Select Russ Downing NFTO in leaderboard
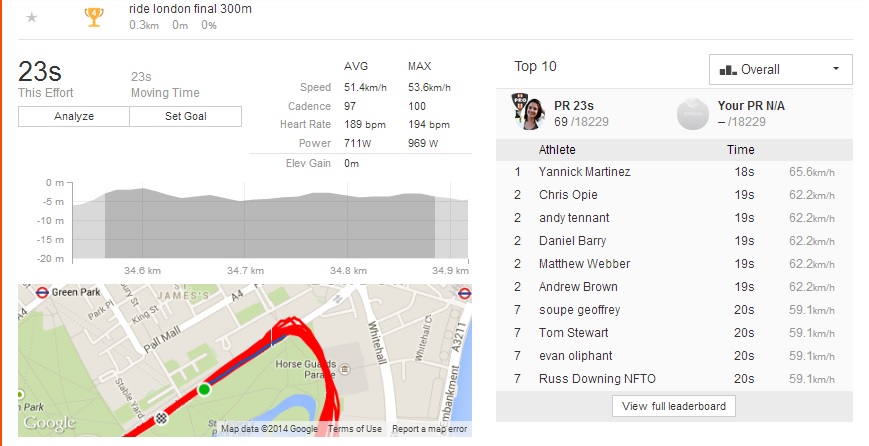The image size is (869, 446). pos(596,379)
